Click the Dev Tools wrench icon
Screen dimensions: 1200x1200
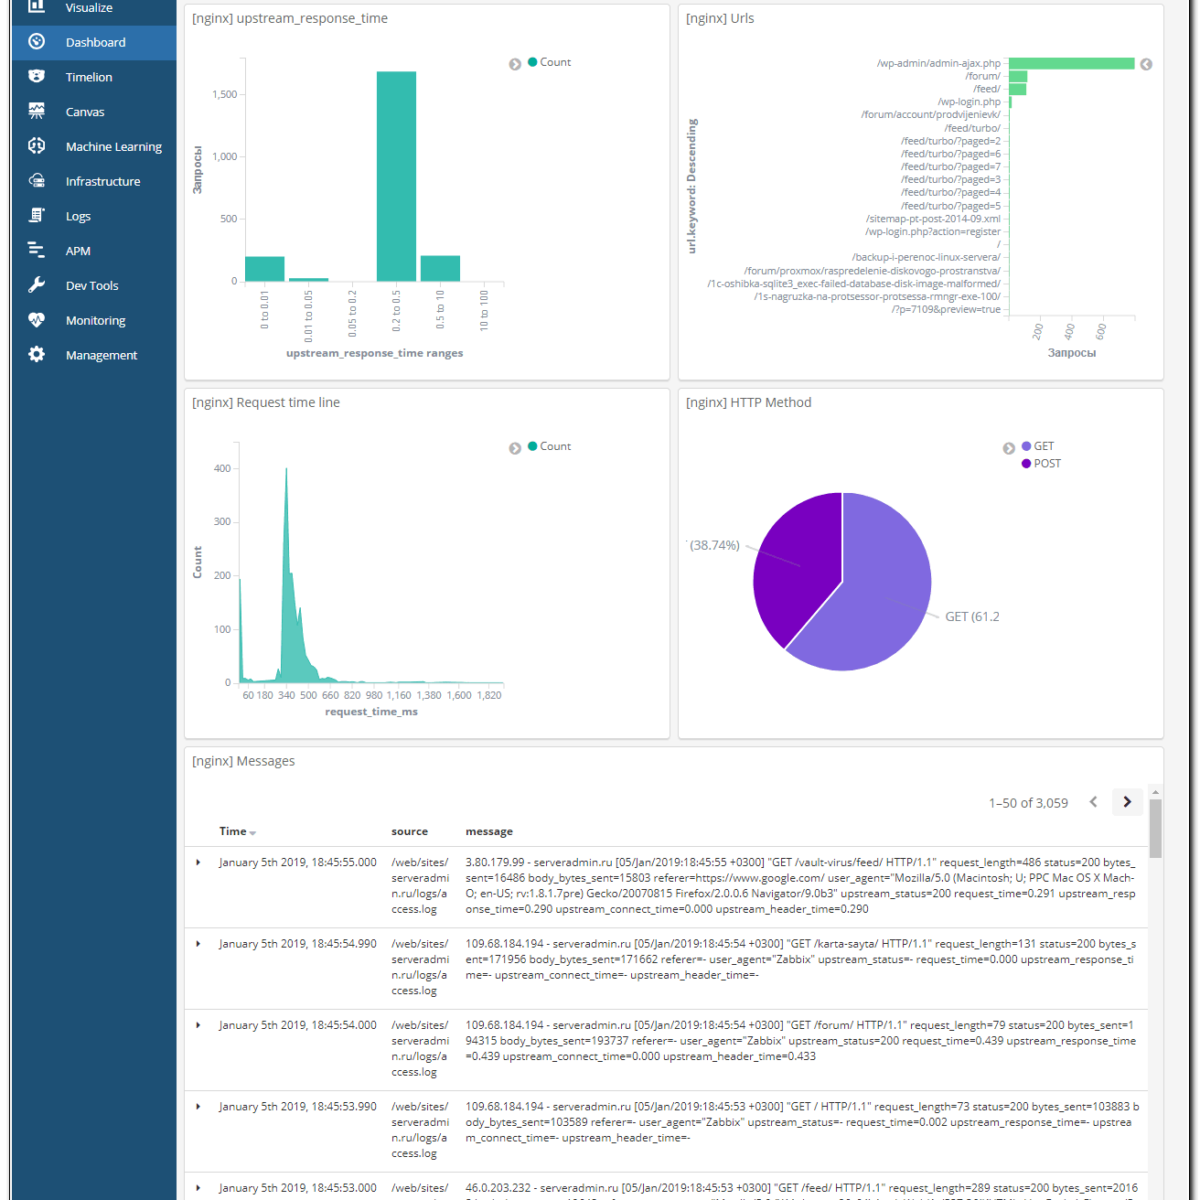click(x=37, y=285)
